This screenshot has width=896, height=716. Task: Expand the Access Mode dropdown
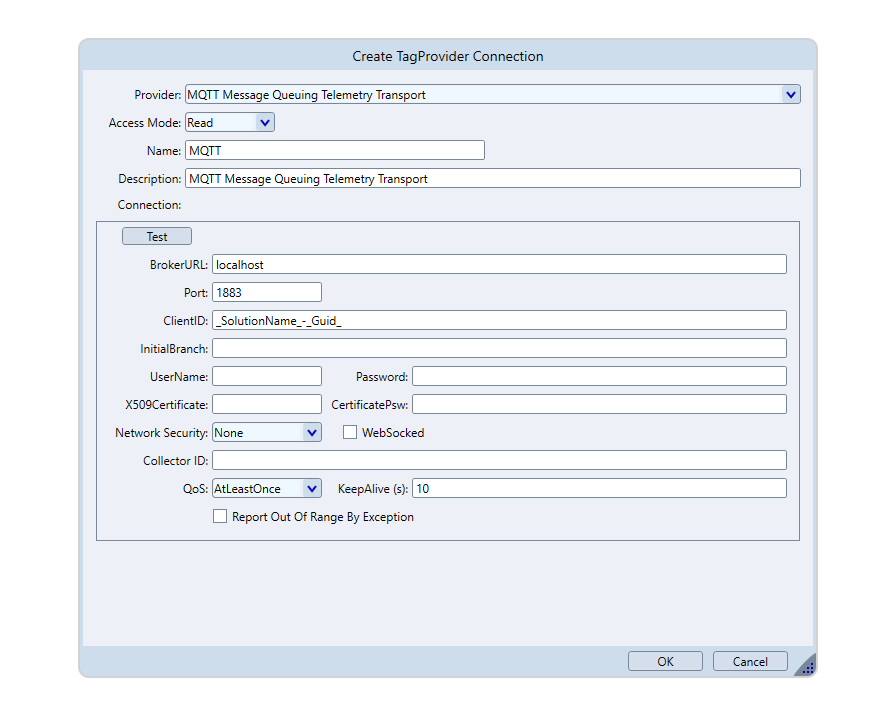coord(264,123)
